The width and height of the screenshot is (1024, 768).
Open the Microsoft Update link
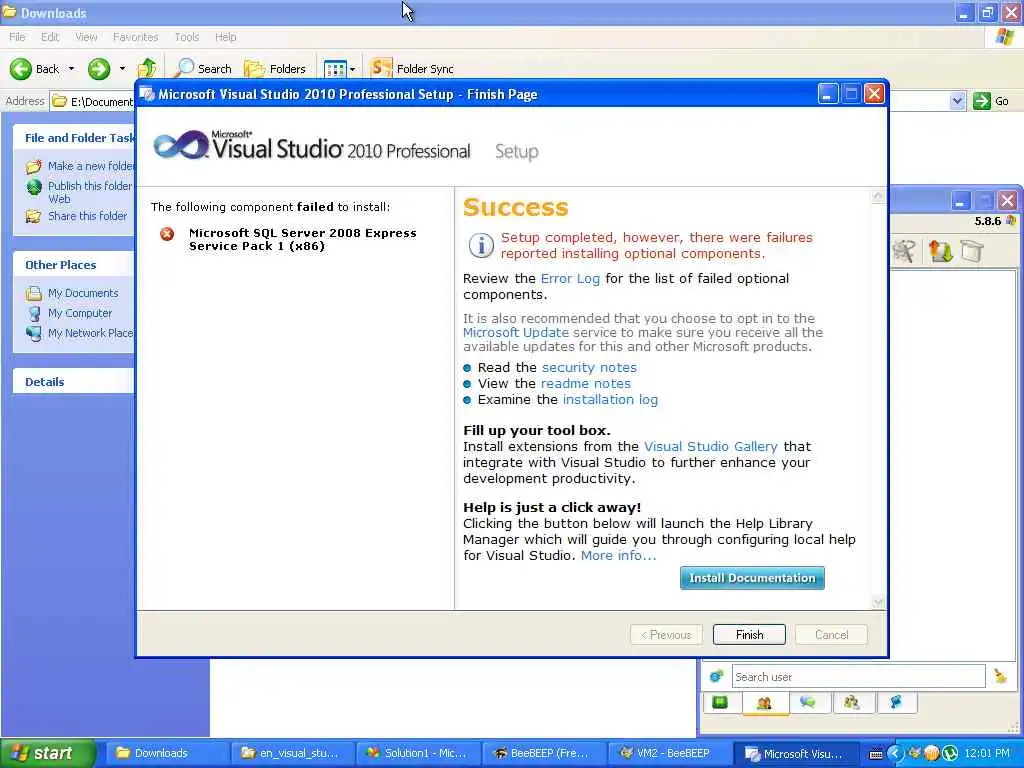(x=515, y=332)
